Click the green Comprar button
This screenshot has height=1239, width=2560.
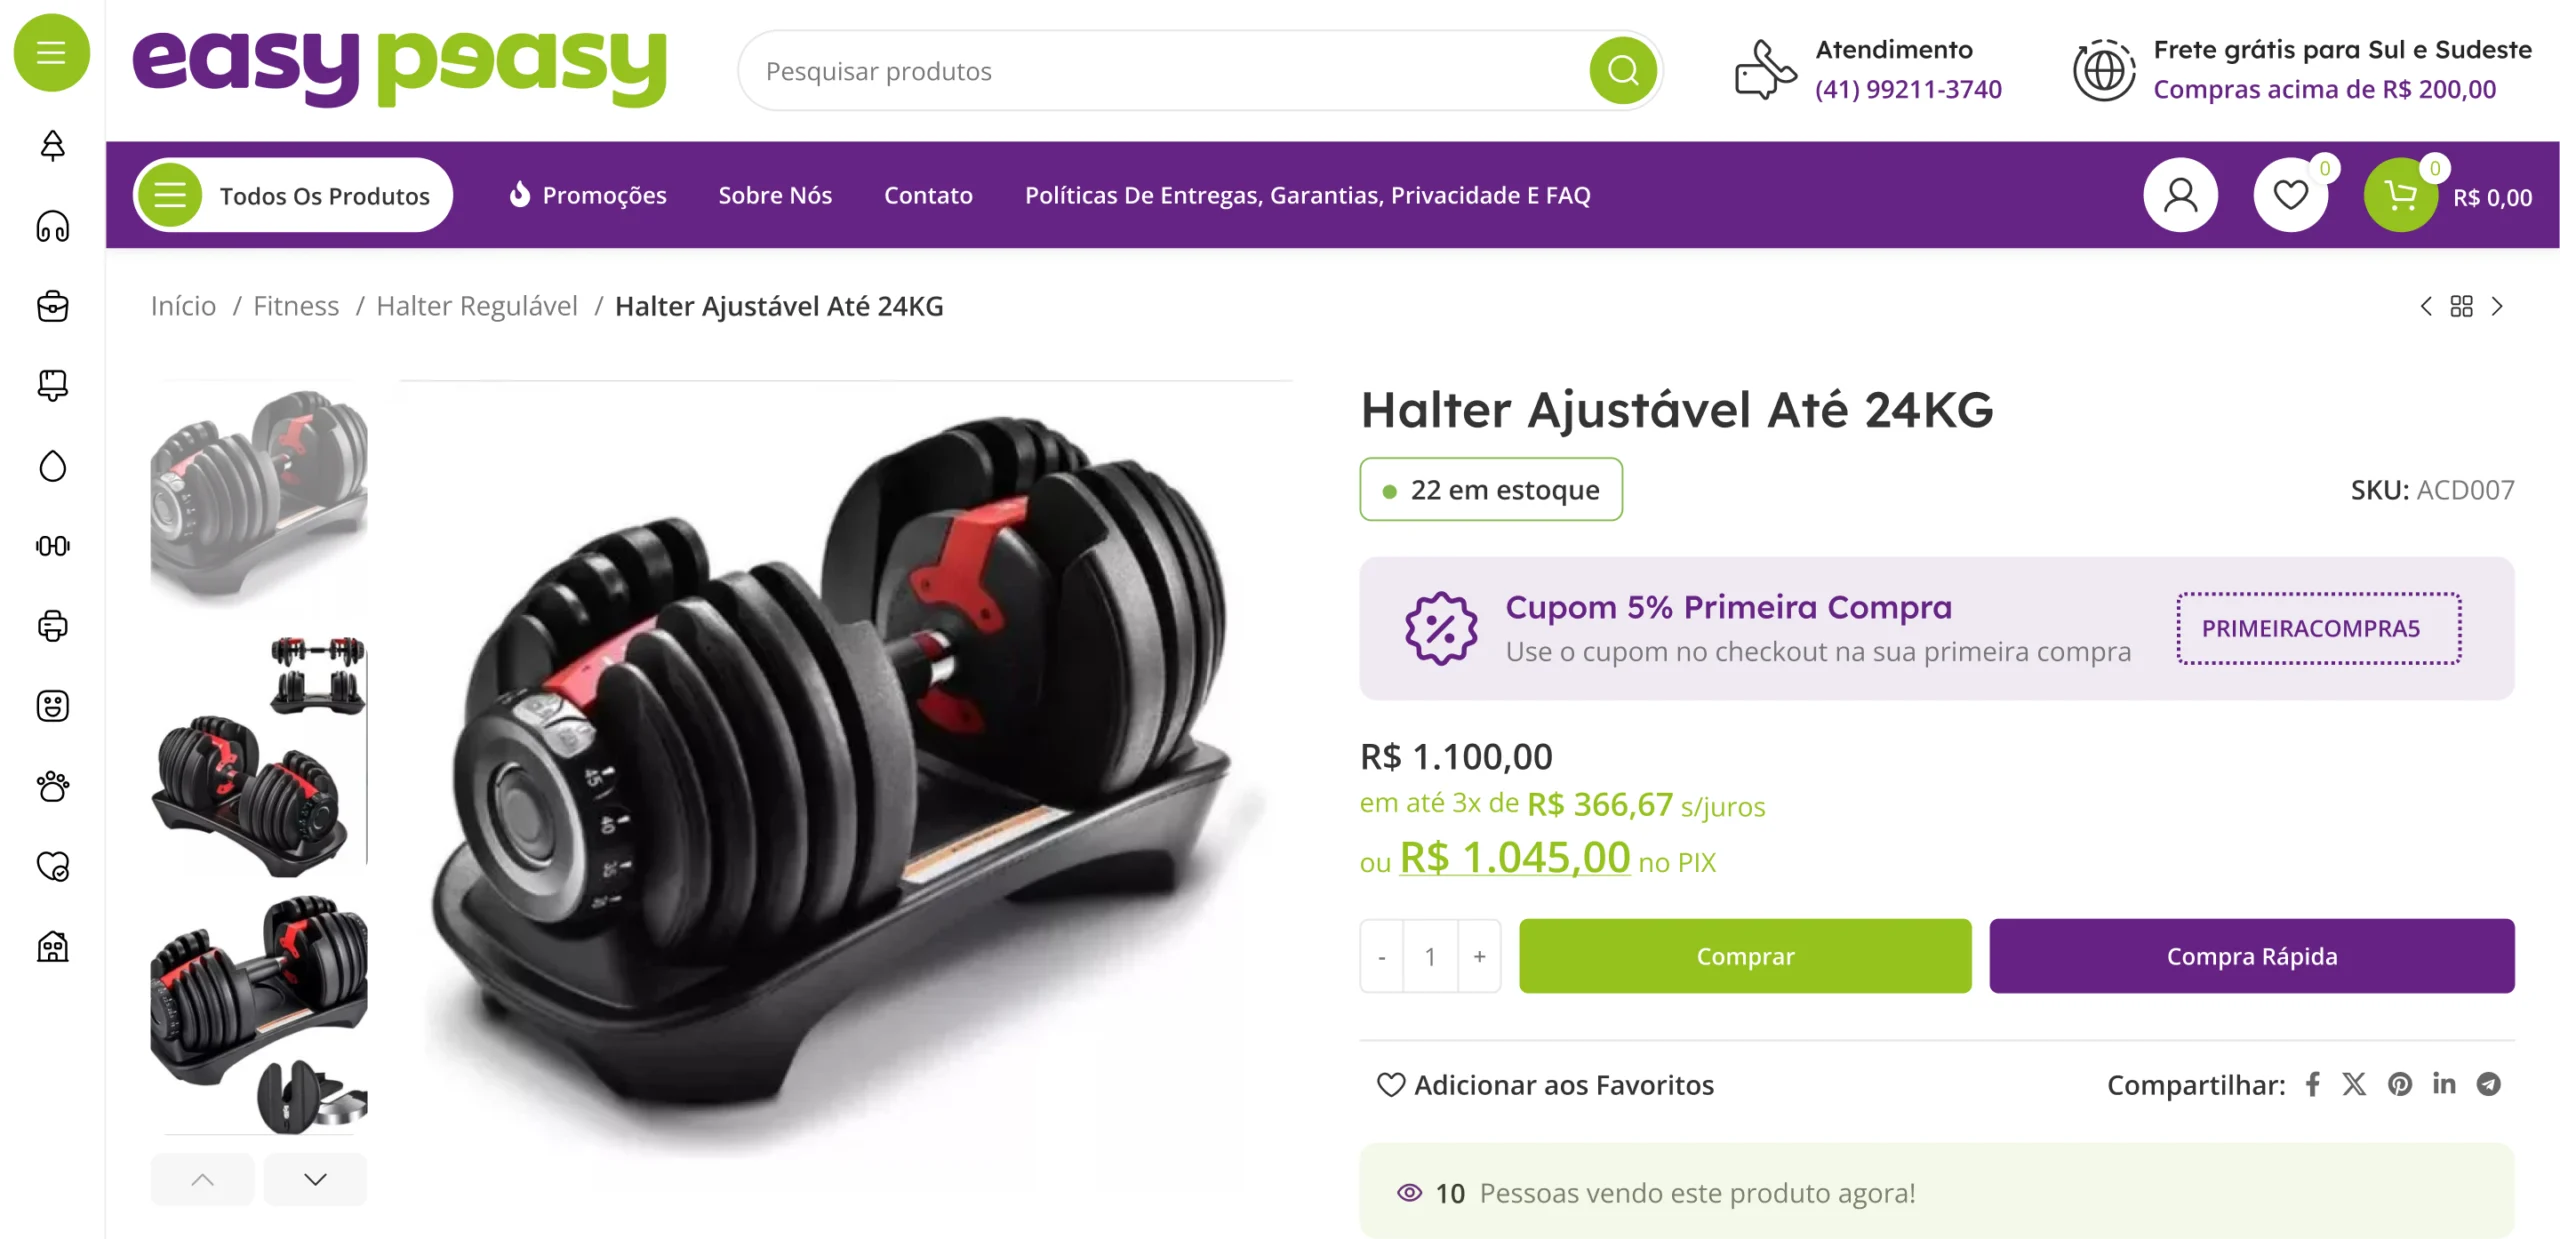point(1745,956)
